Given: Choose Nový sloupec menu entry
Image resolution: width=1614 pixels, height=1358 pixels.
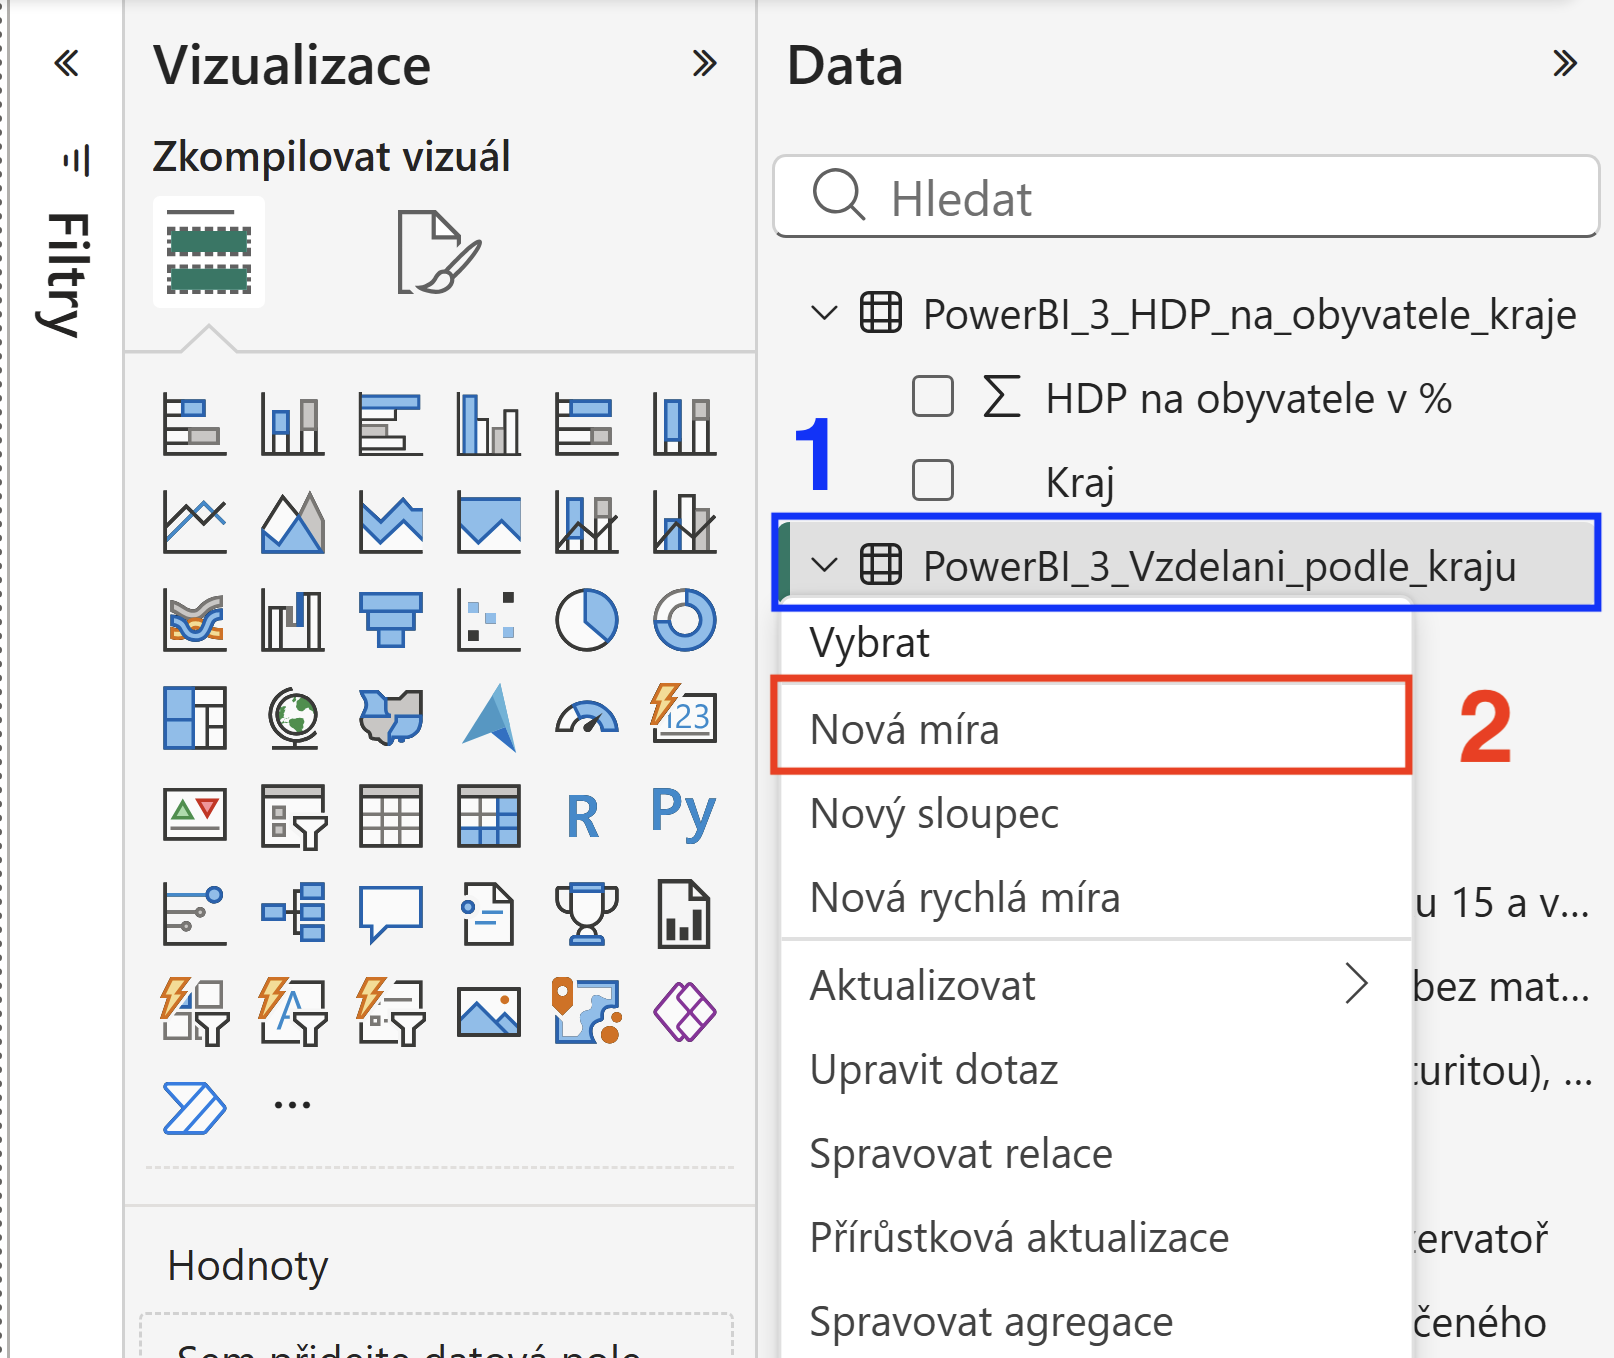Looking at the screenshot, I should point(1095,813).
